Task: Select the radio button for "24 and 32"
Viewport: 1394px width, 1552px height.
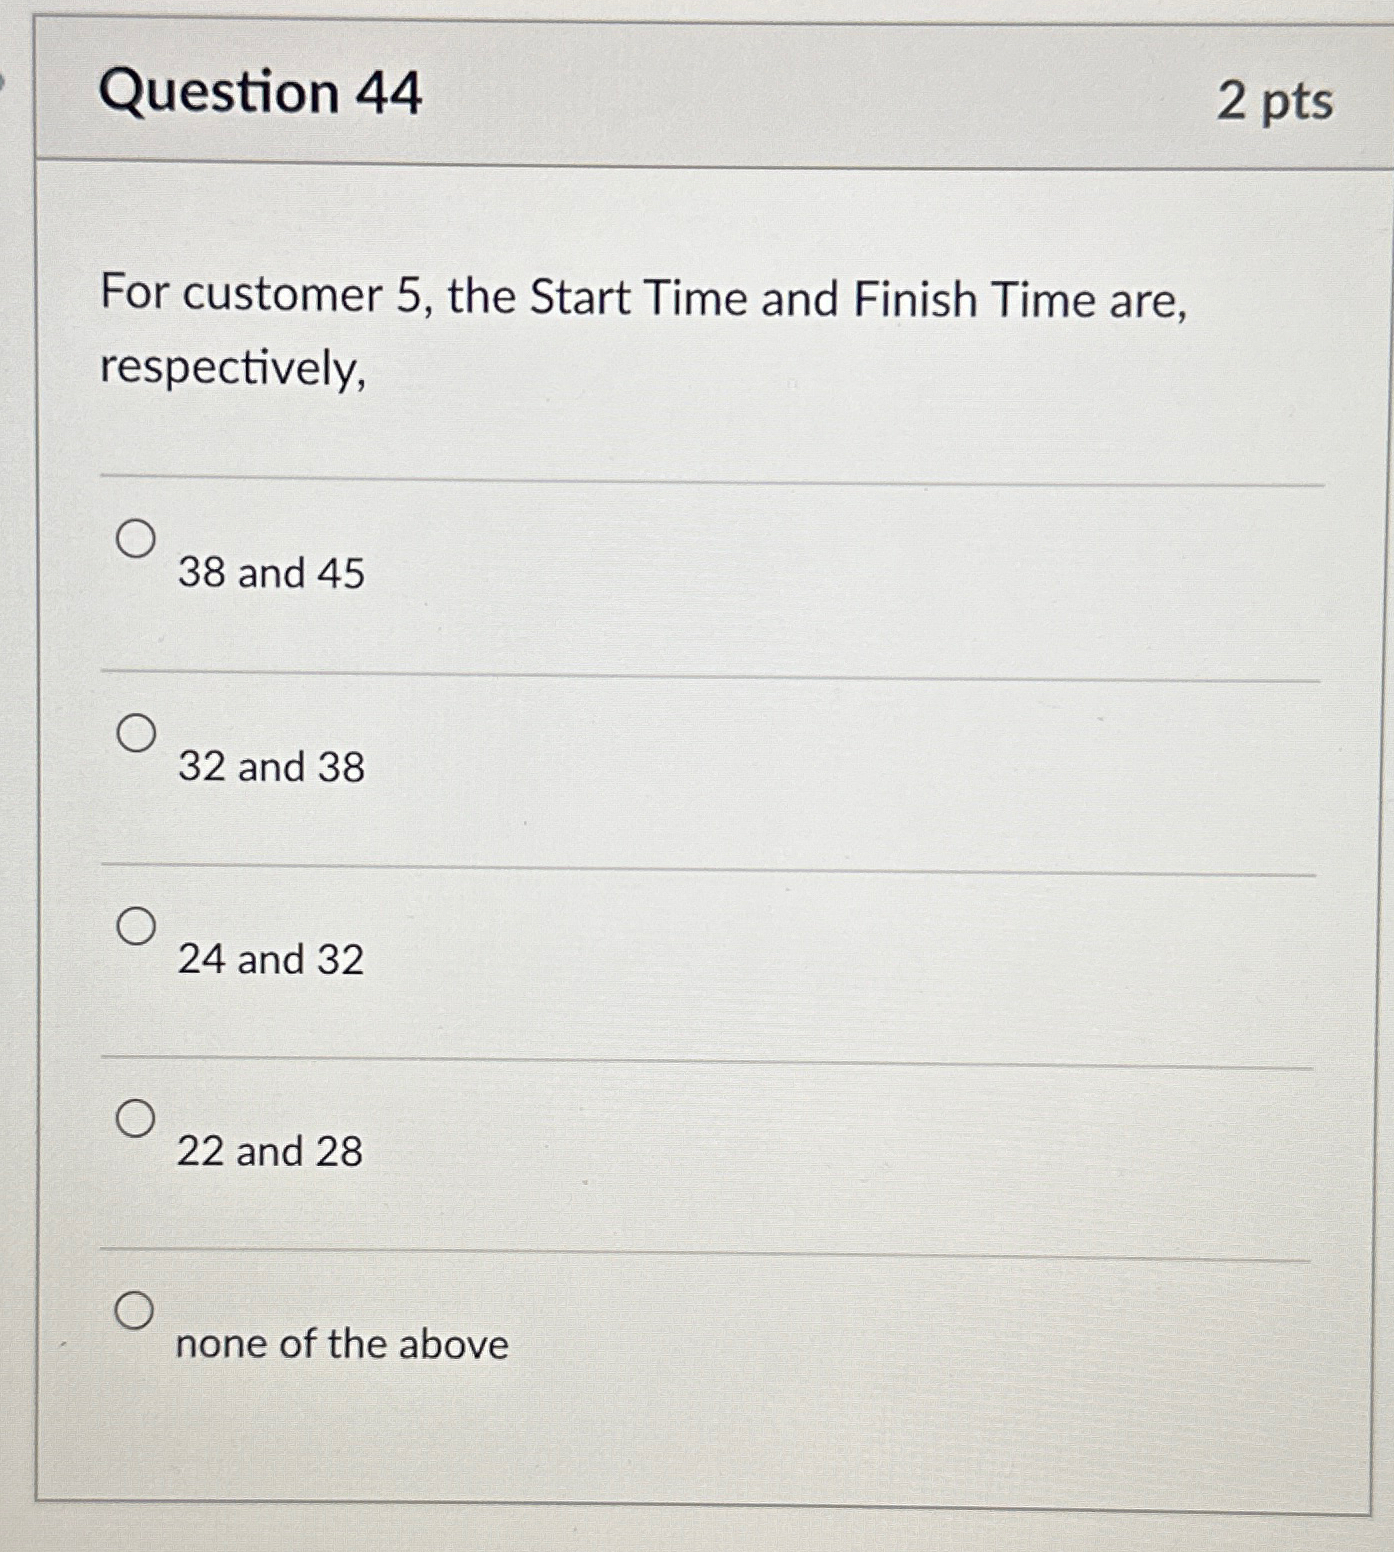Action: [137, 927]
